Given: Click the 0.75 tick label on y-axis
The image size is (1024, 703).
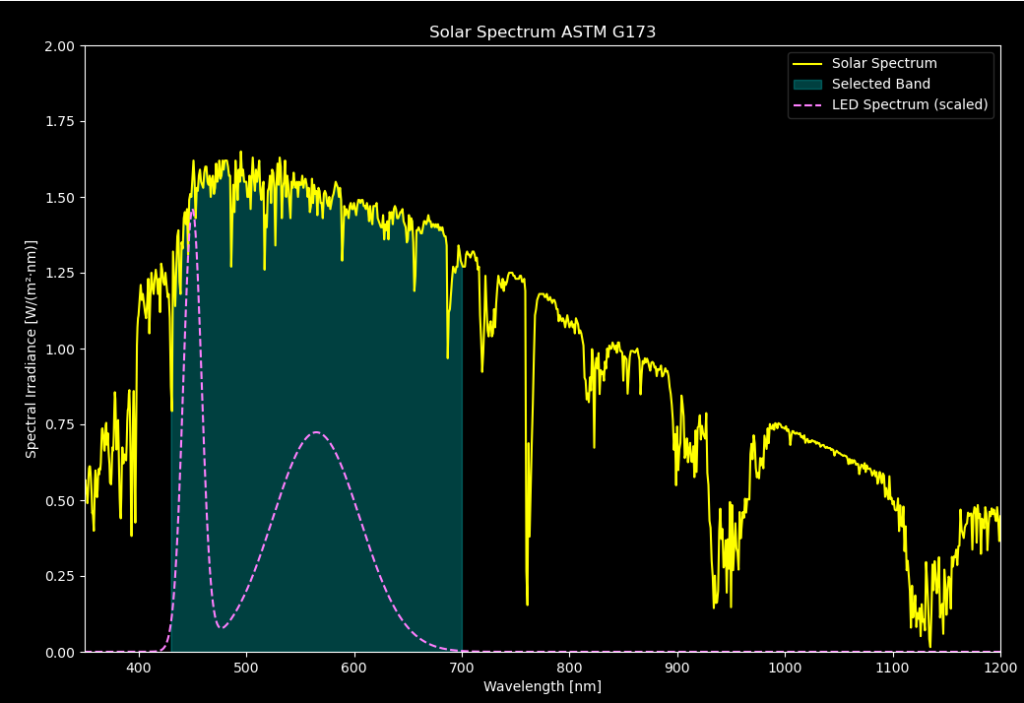Looking at the screenshot, I should click(59, 425).
